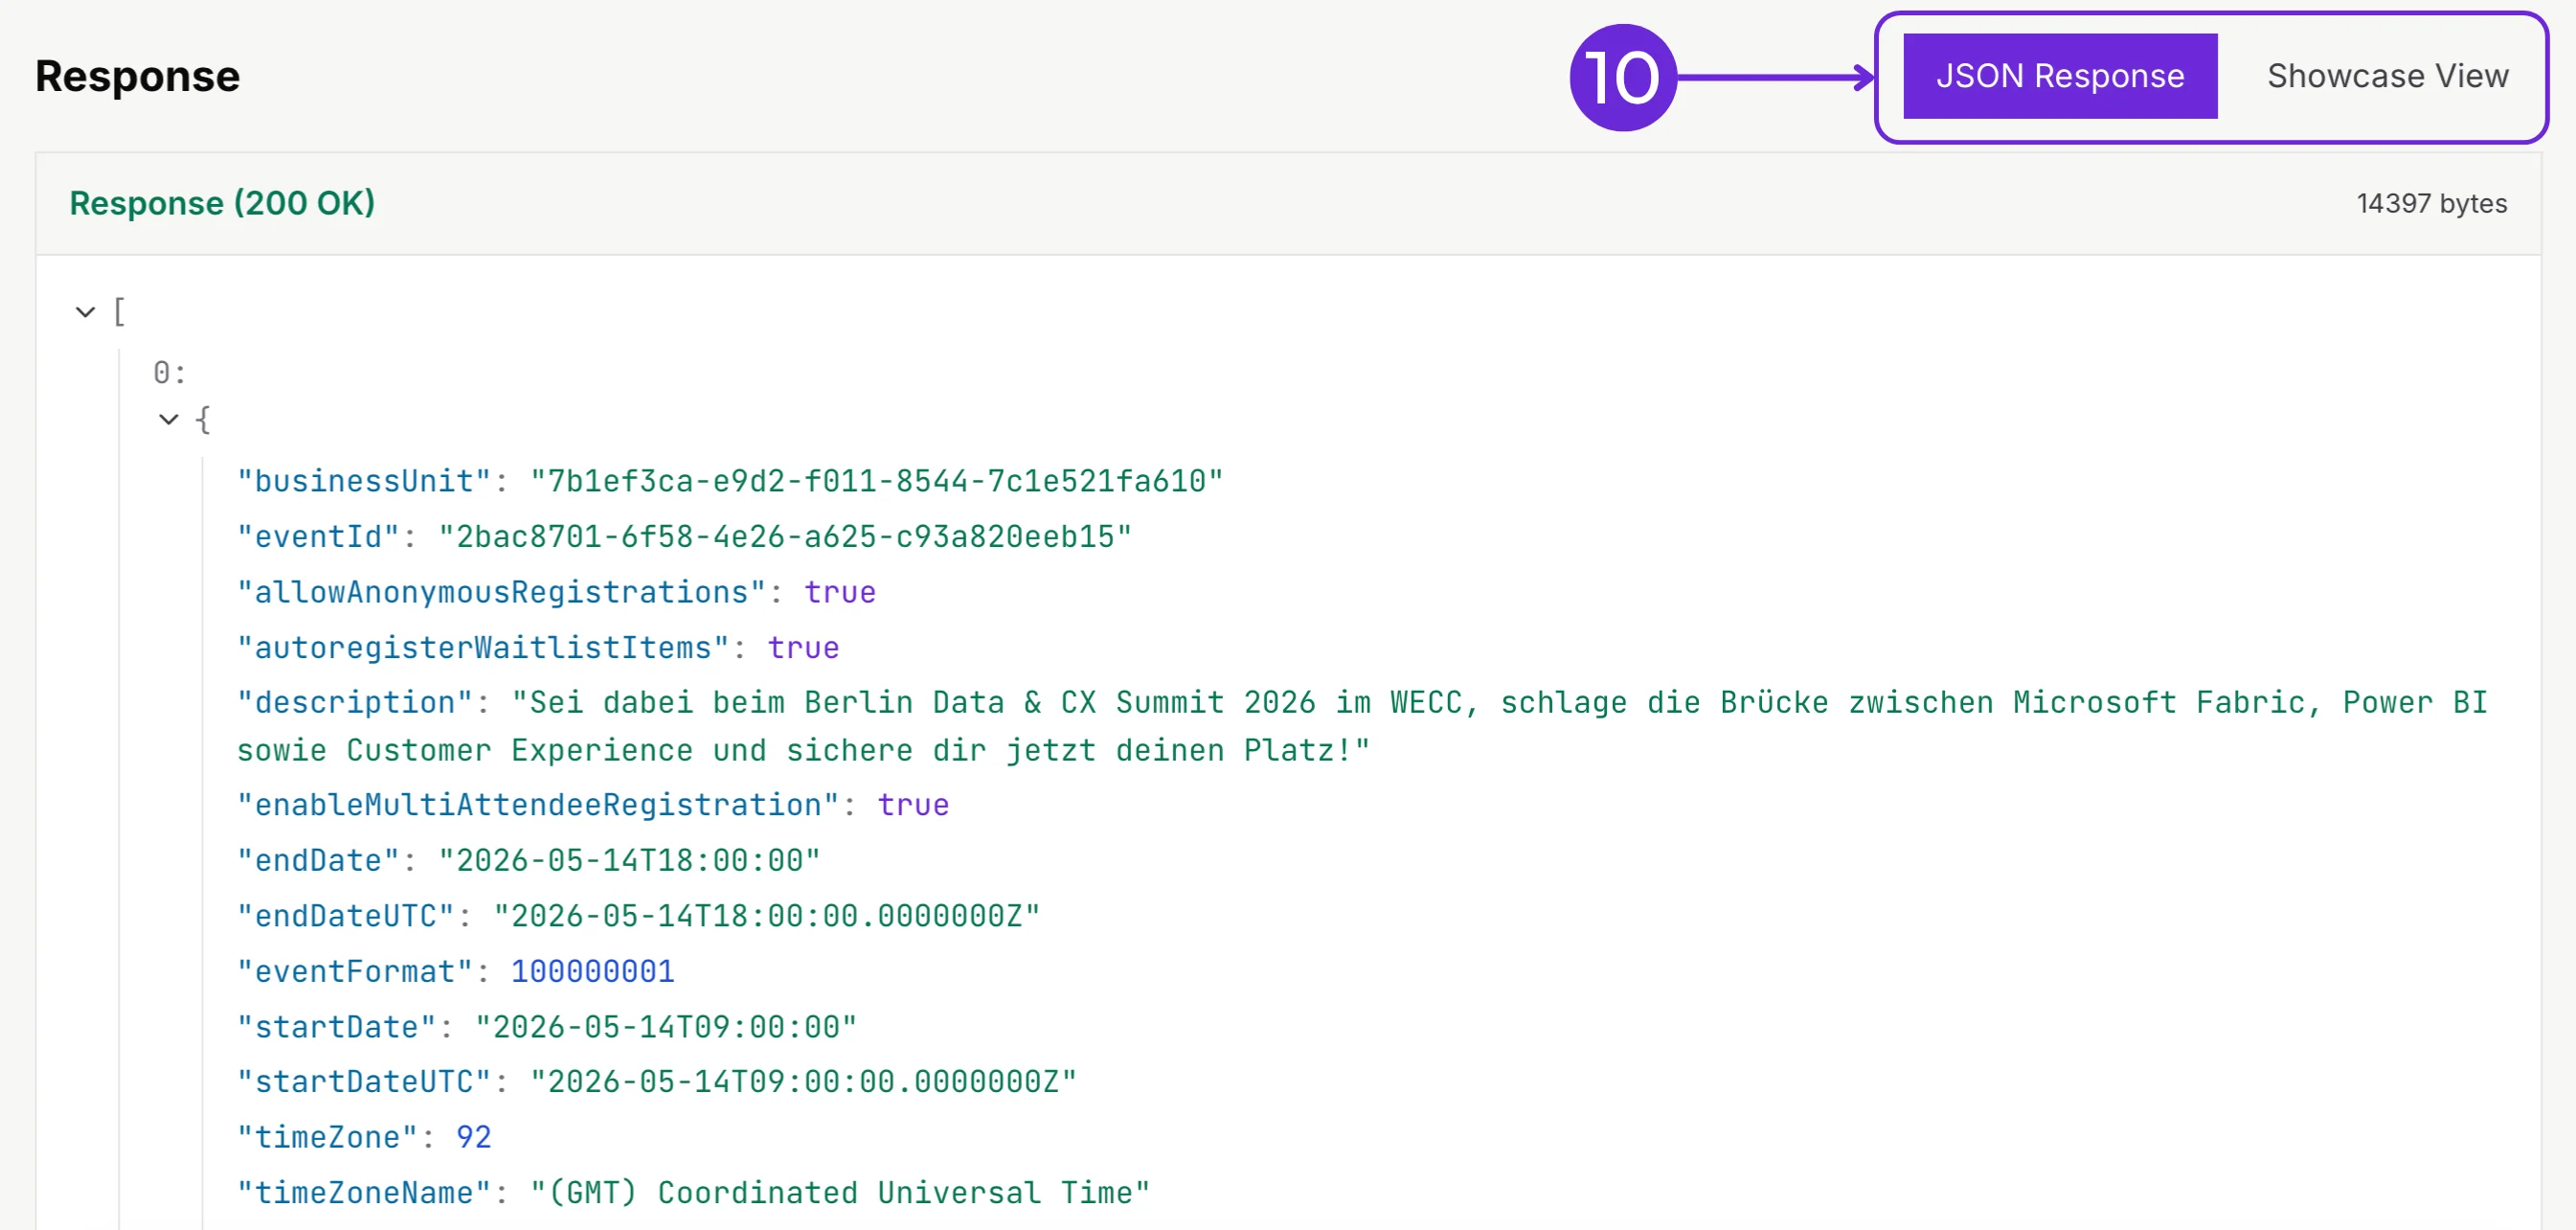Click the "description" key name
Screen dimensions: 2576x1230
[355, 703]
